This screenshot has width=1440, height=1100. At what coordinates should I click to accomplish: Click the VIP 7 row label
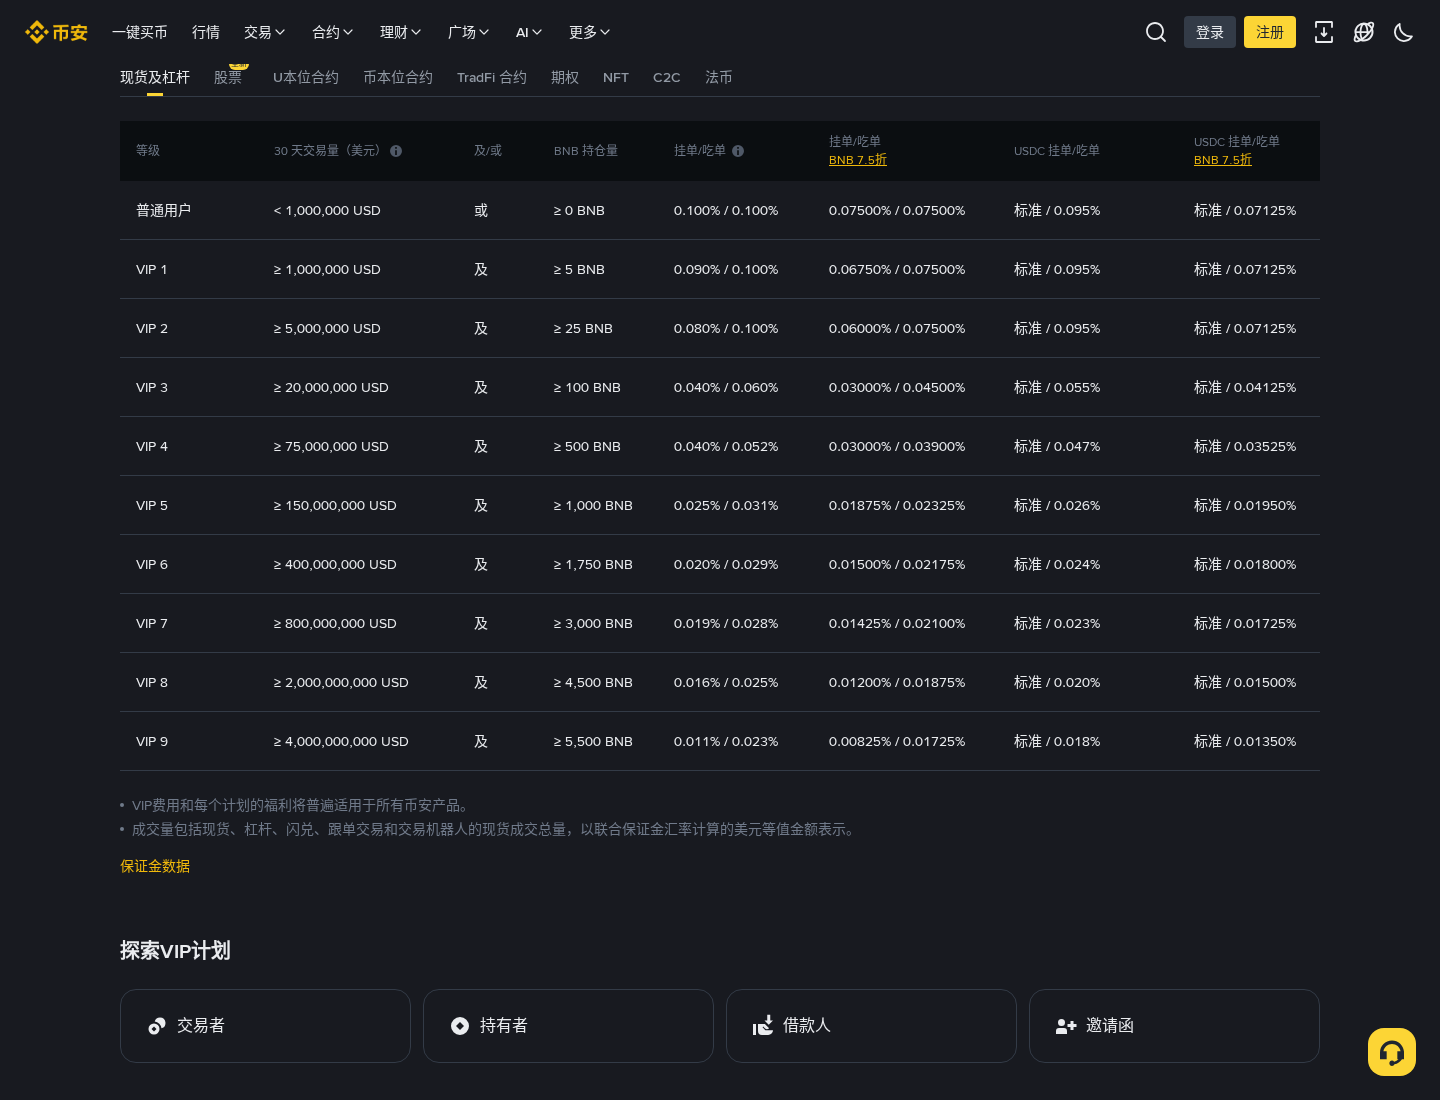click(152, 623)
